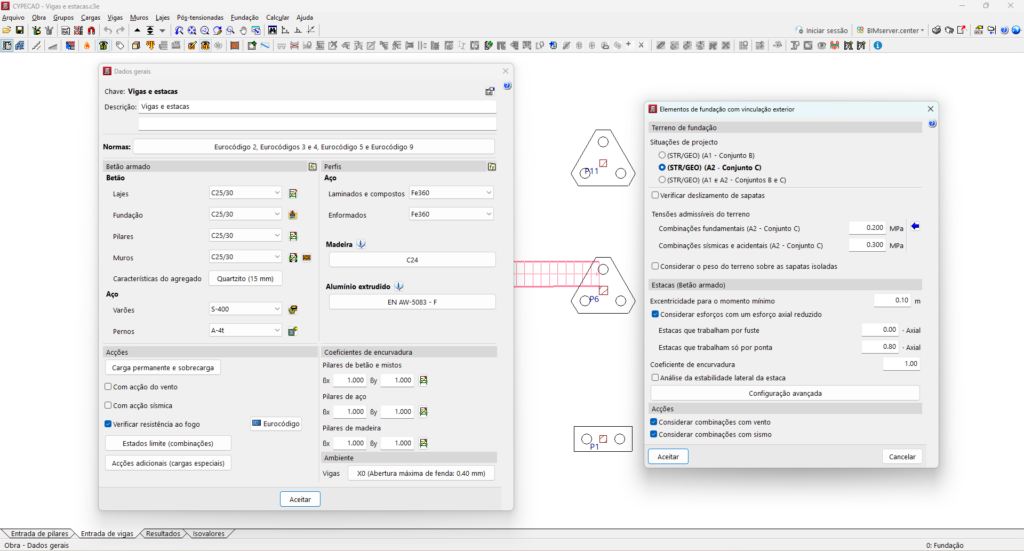This screenshot has height=551, width=1024.
Task: Click the blue info icon in second toolbar
Action: [x=878, y=46]
